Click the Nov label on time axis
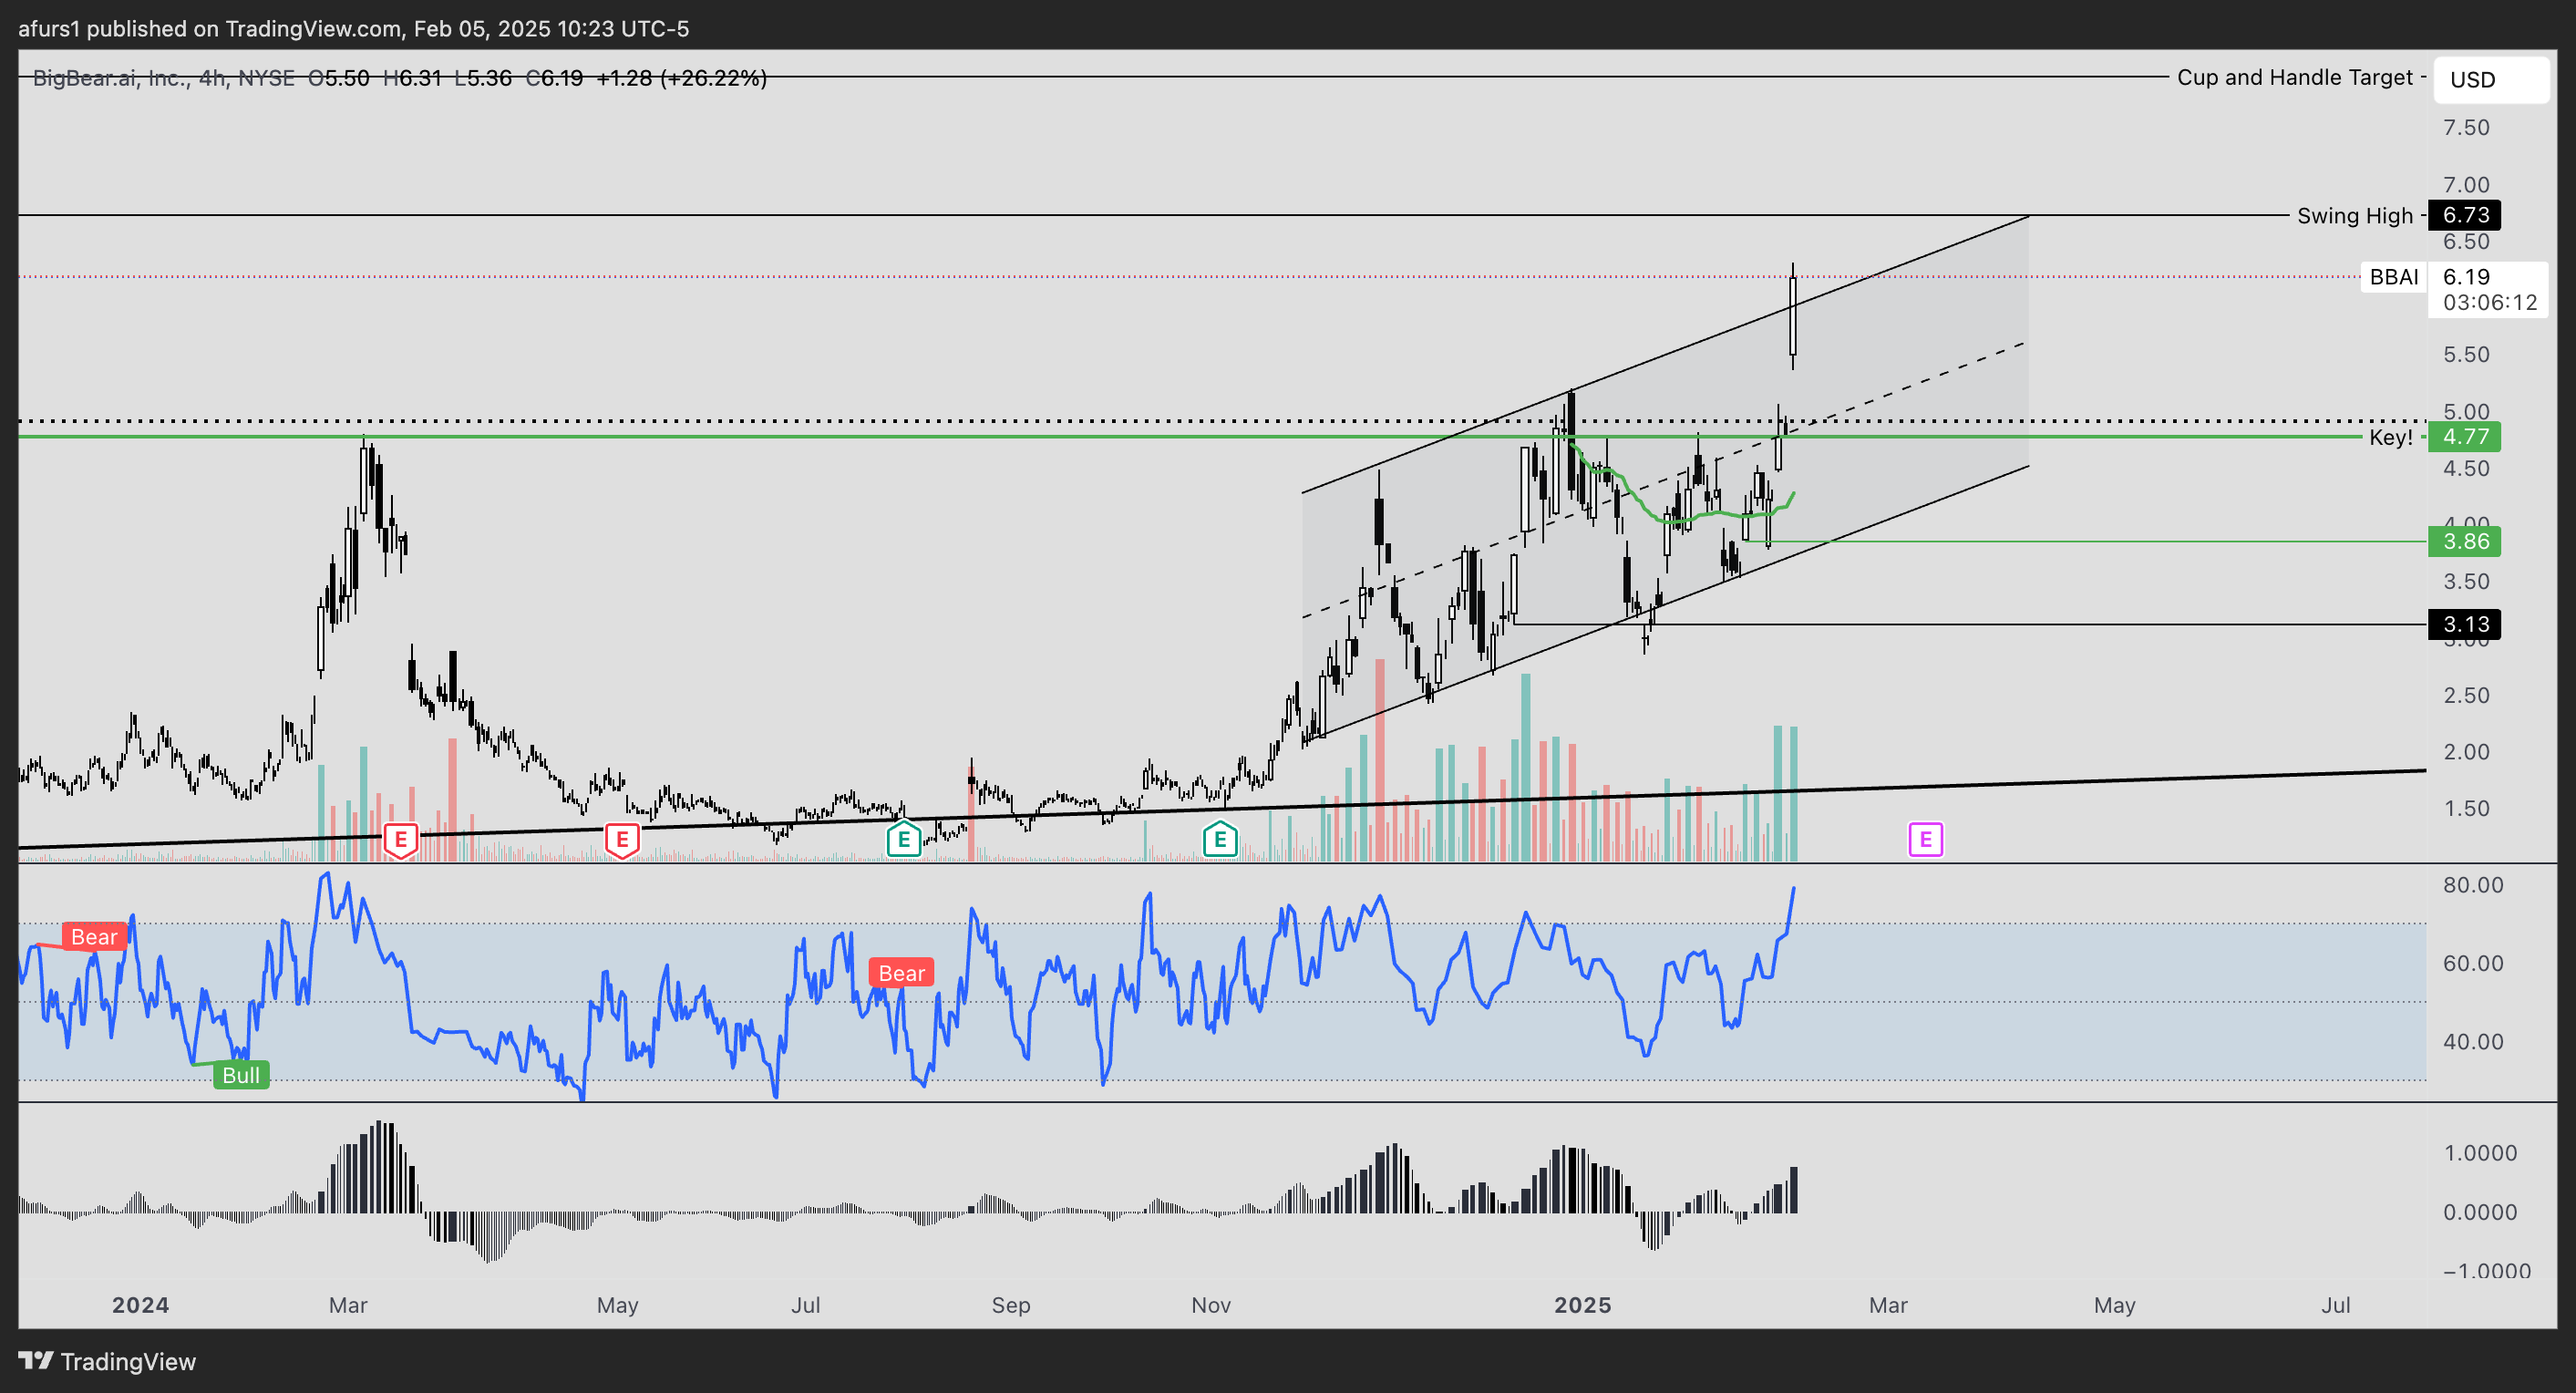Screen dimensions: 2576x1393 pos(1211,1305)
